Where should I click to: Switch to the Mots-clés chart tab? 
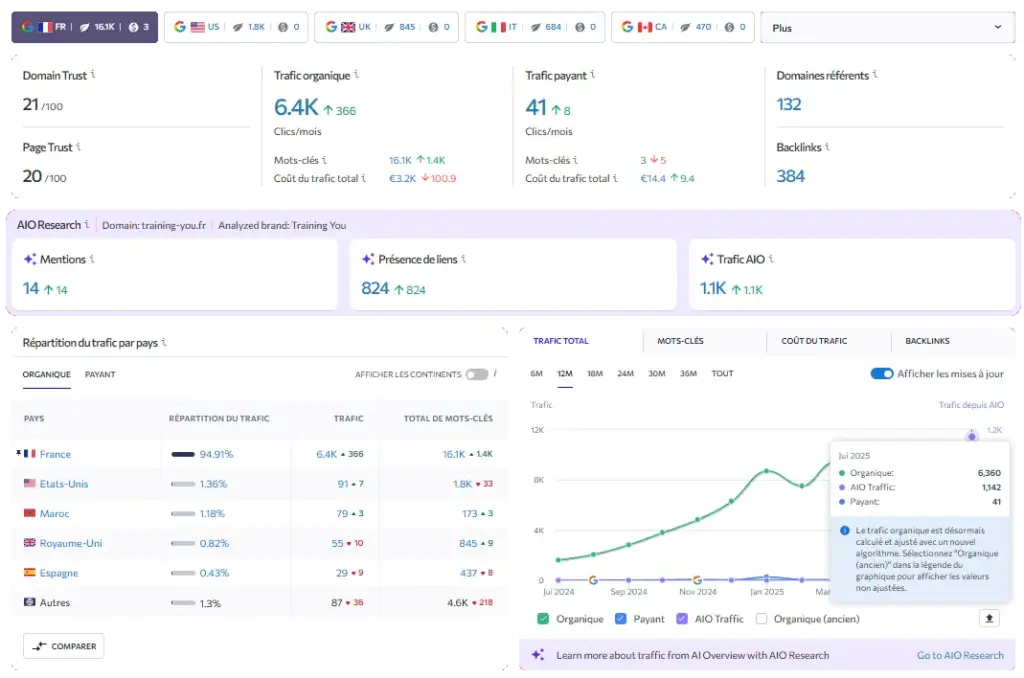[x=680, y=341]
